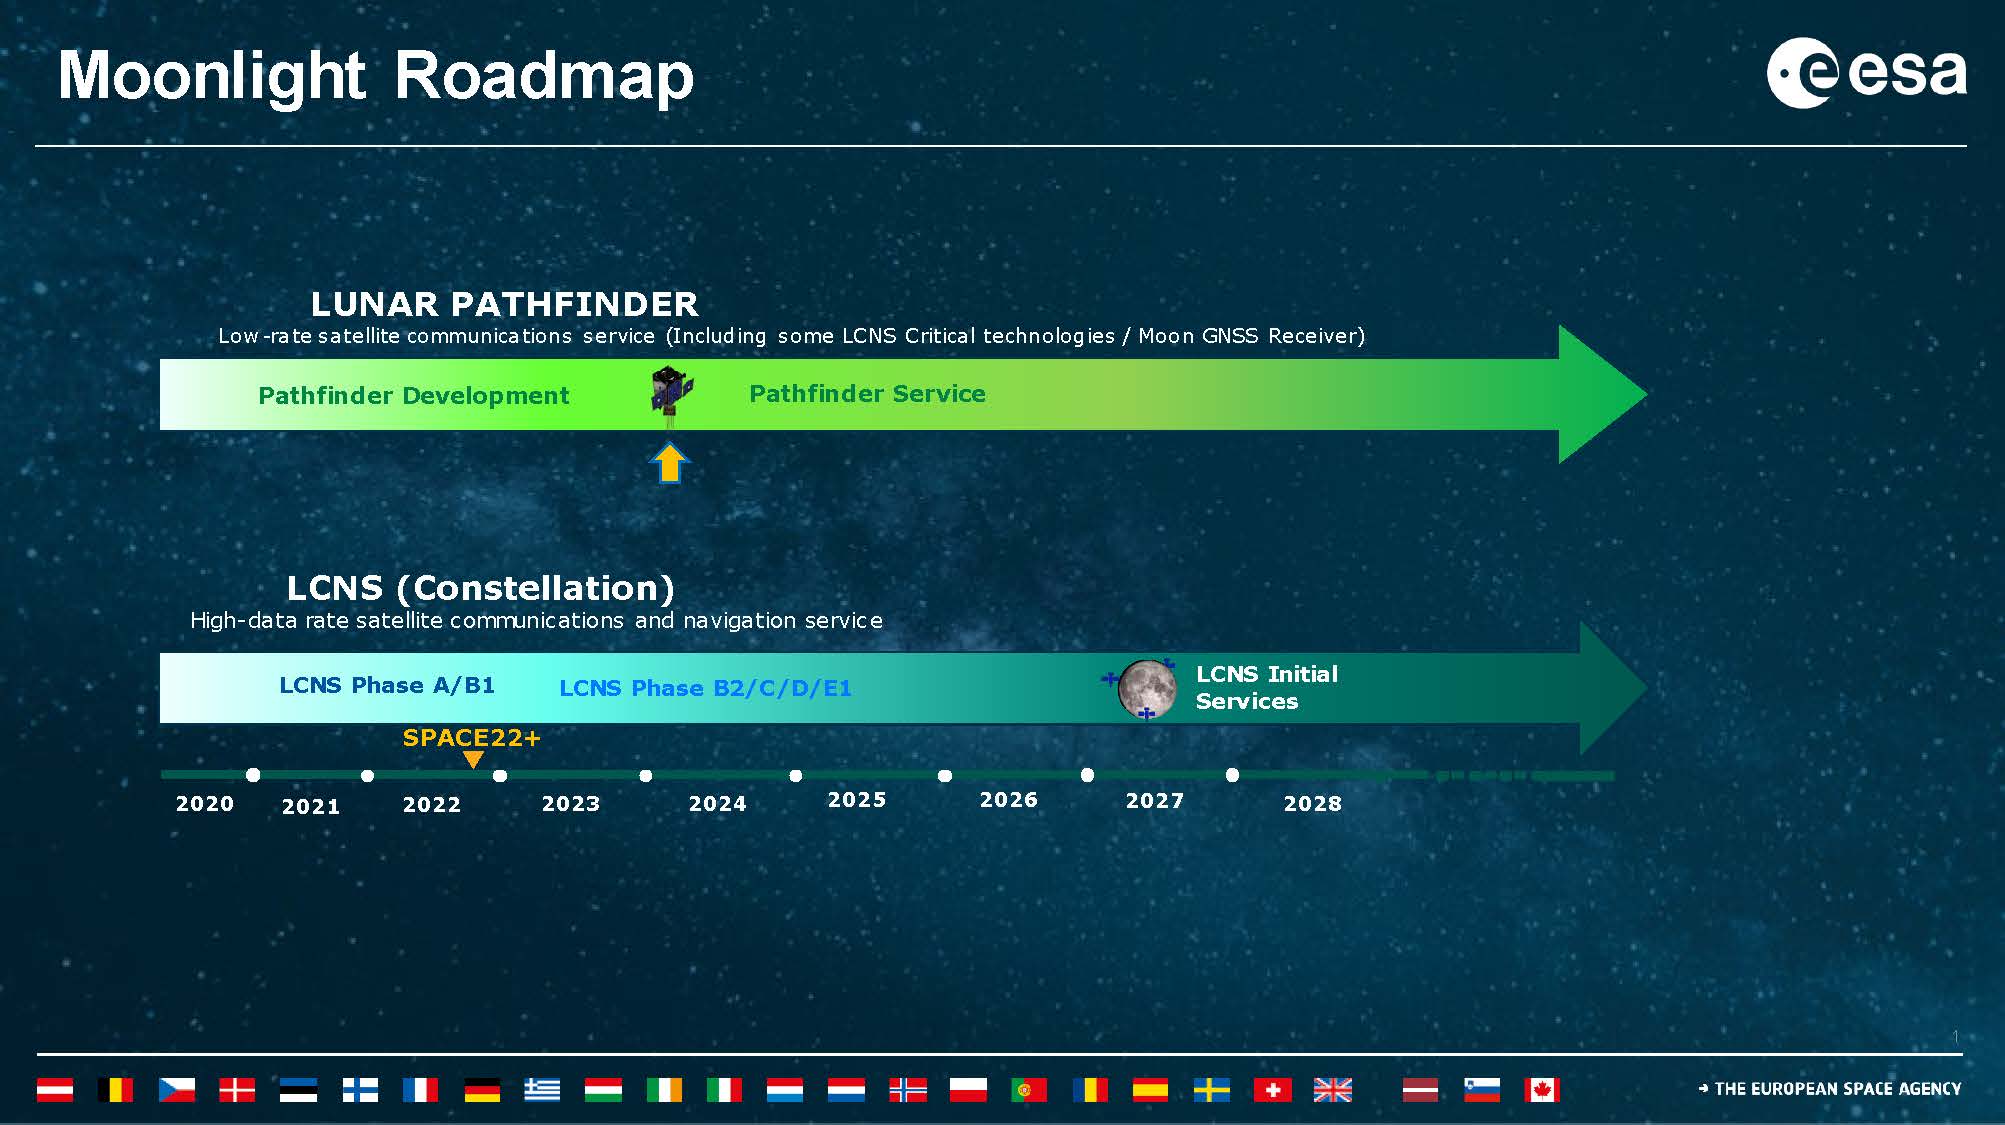Image resolution: width=2005 pixels, height=1125 pixels.
Task: Select the Estonia flag
Action: [x=298, y=1090]
